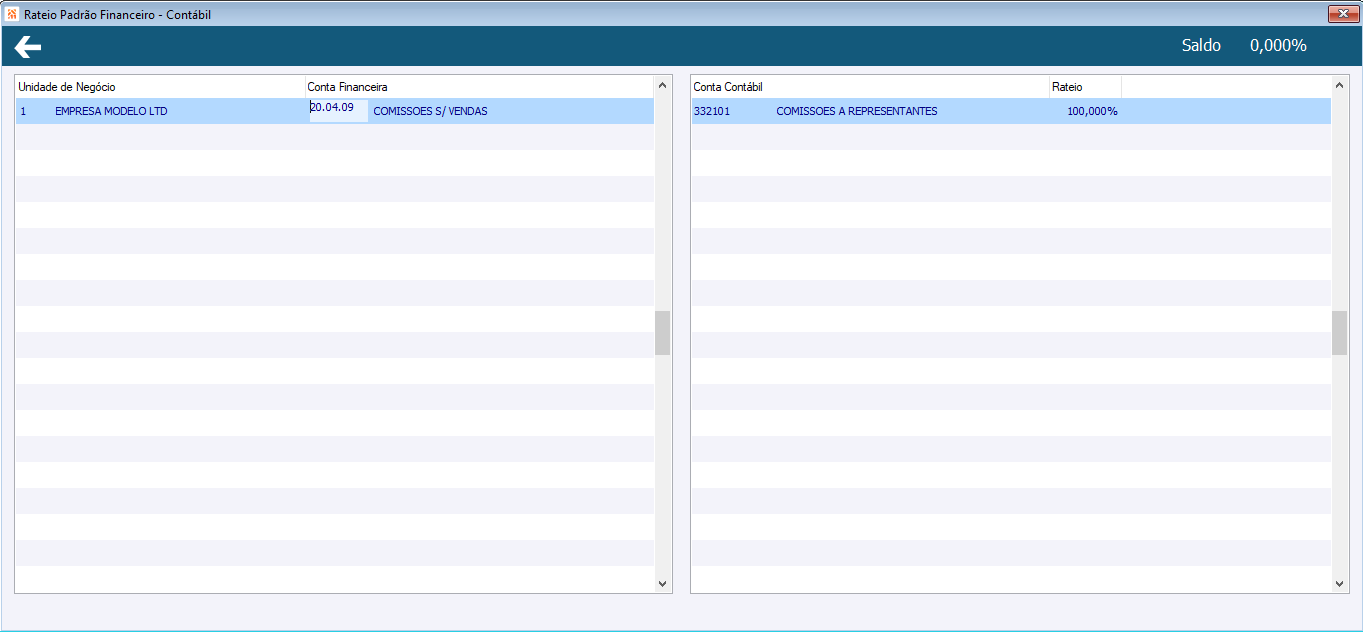Select the COMISSOES A REPRESENTANTES cell
Screen dimensions: 1363x632
857,111
